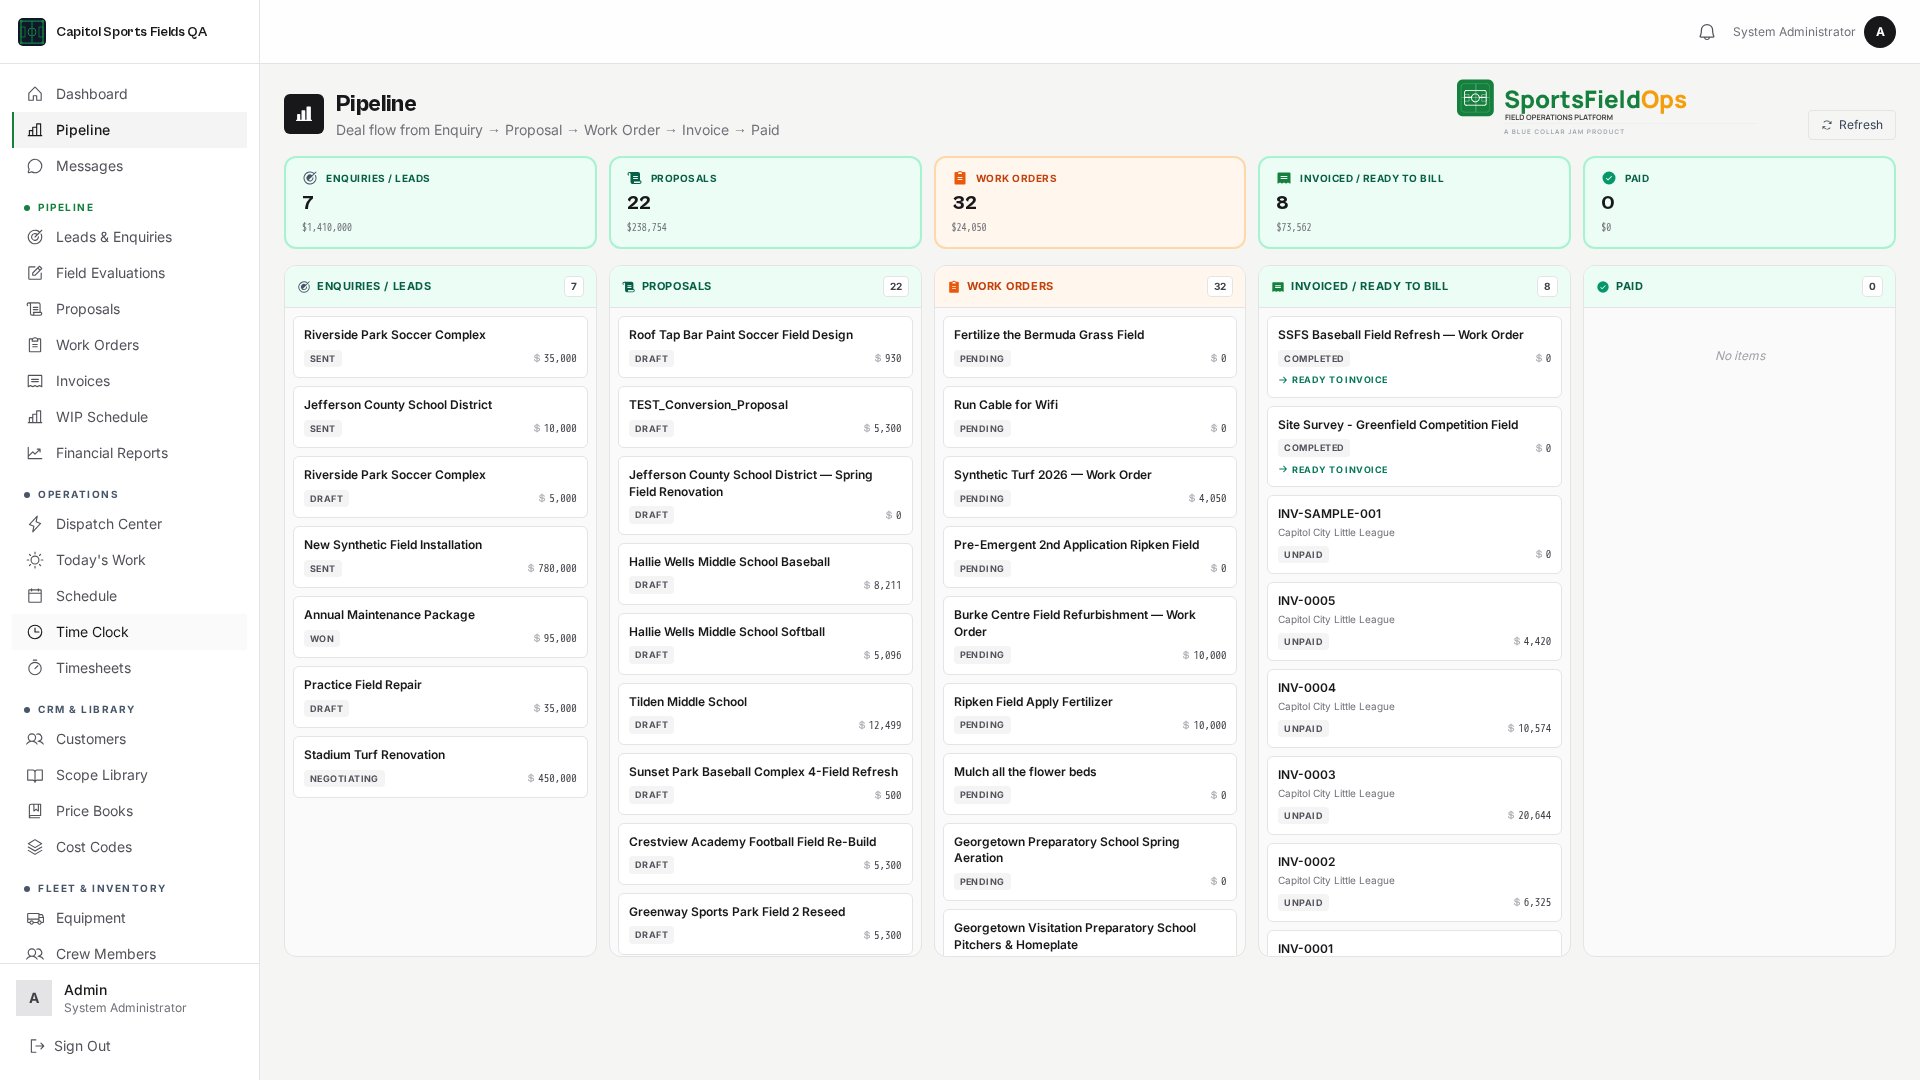Click the Today's Work sun icon
The image size is (1920, 1080).
(x=35, y=560)
